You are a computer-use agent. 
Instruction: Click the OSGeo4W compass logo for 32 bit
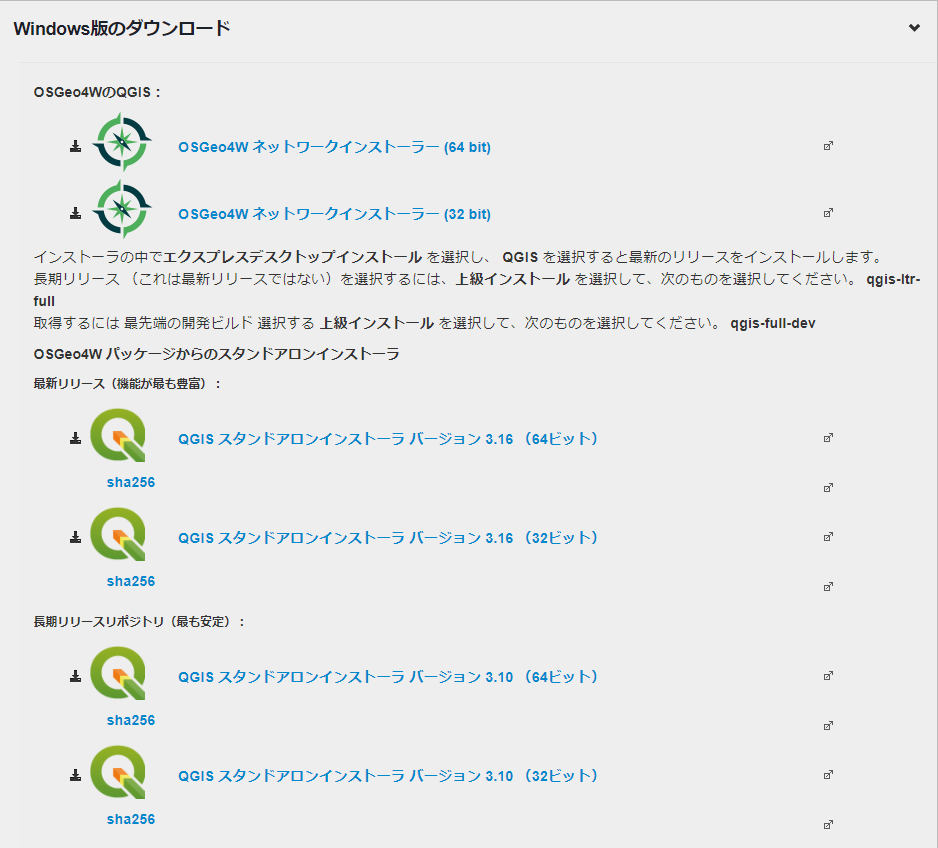click(121, 209)
